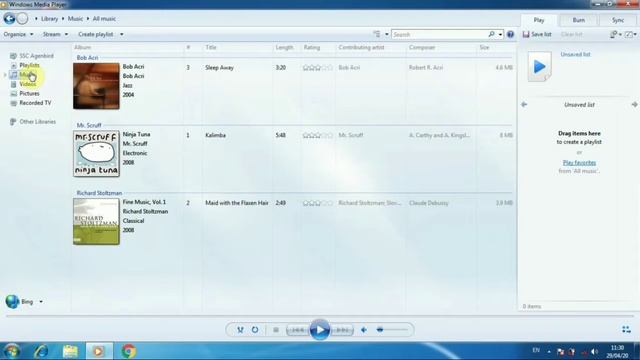The width and height of the screenshot is (640, 360).
Task: Click the greyed forward navigation arrow
Action: (22, 18)
